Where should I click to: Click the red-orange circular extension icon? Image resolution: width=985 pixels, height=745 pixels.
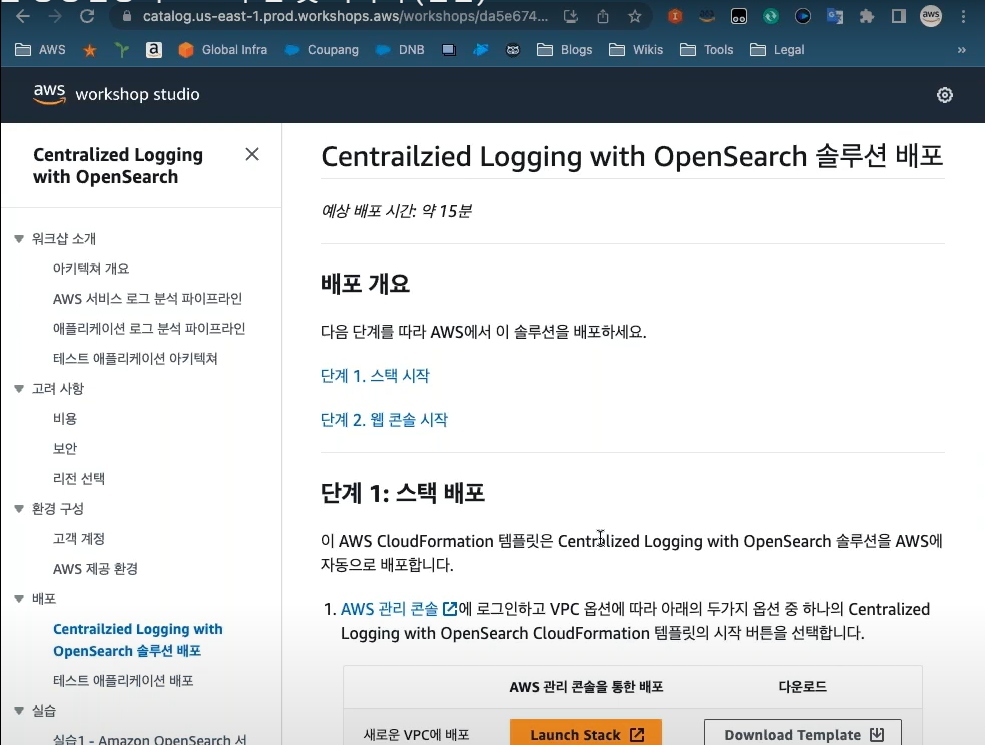coord(675,16)
